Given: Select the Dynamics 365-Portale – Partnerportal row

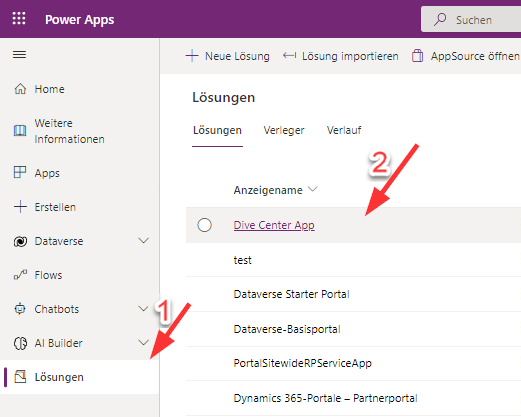Looking at the screenshot, I should pyautogui.click(x=353, y=398).
